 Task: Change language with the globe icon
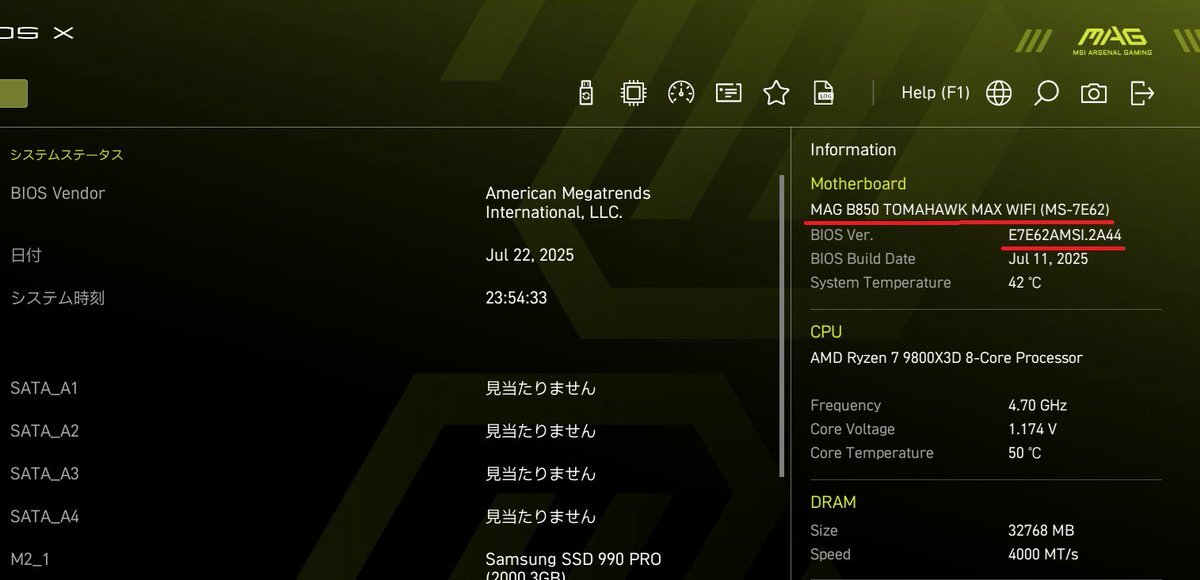[998, 93]
